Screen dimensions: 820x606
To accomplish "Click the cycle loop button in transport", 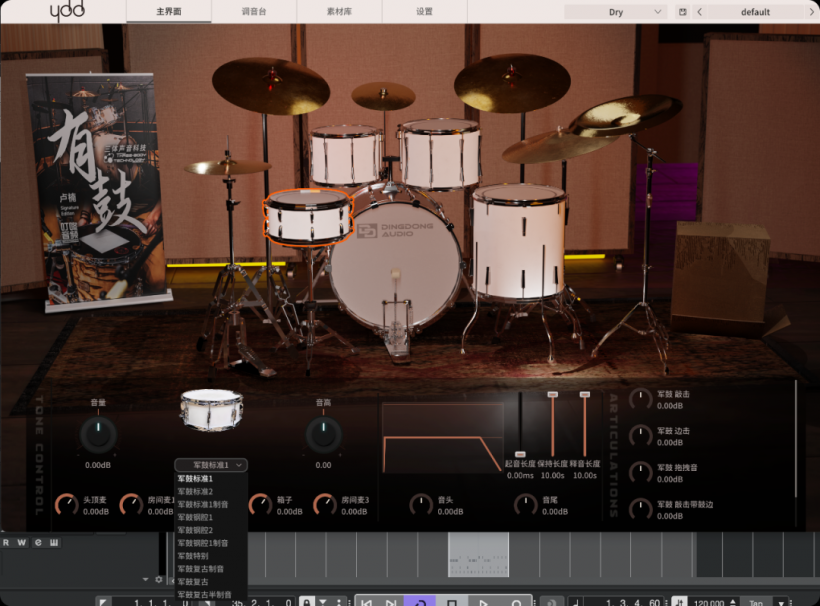I will click(420, 602).
